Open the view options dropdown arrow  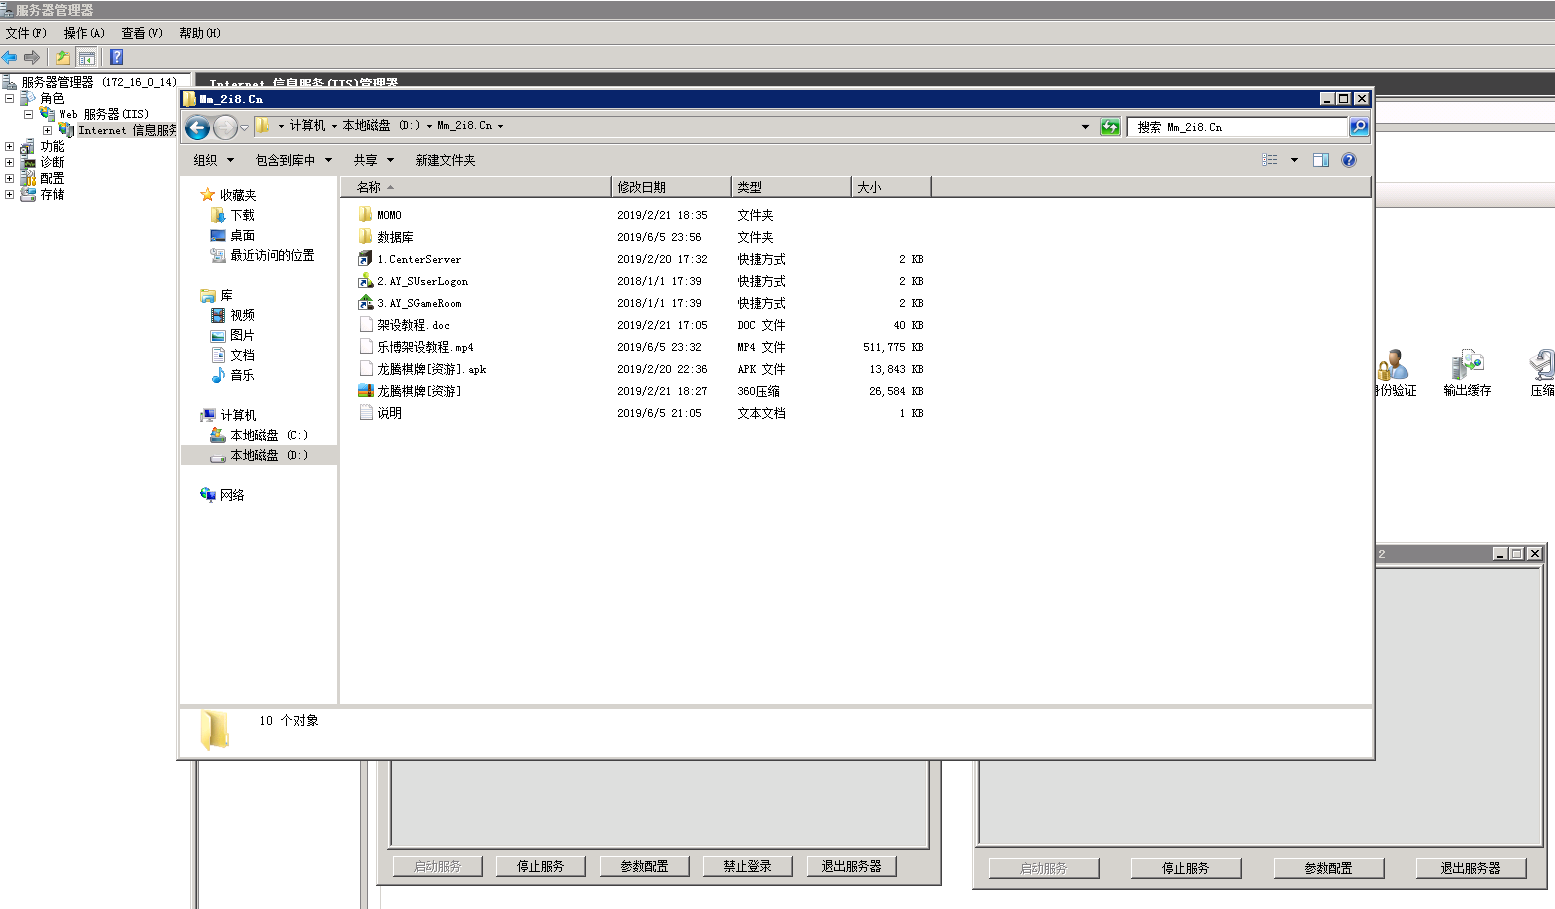[x=1294, y=160]
